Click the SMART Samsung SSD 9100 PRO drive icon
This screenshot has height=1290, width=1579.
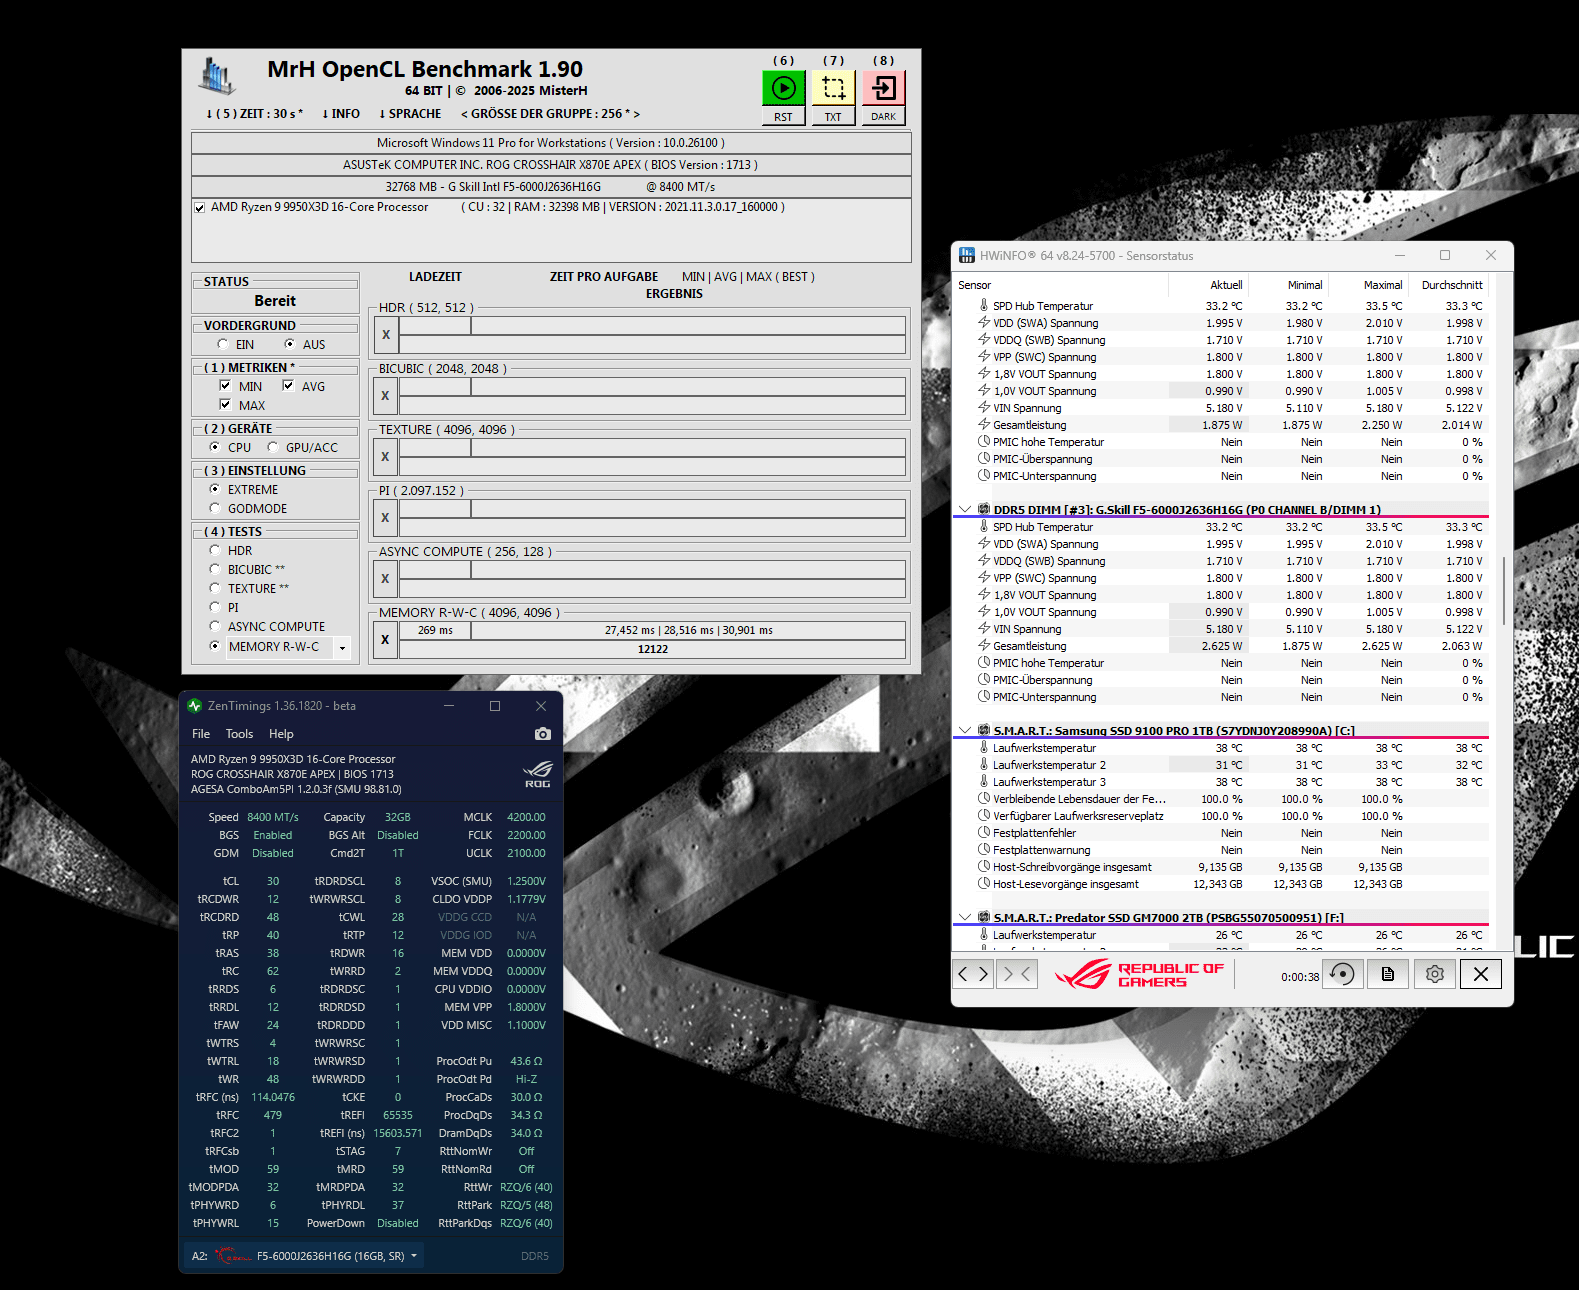click(x=983, y=731)
